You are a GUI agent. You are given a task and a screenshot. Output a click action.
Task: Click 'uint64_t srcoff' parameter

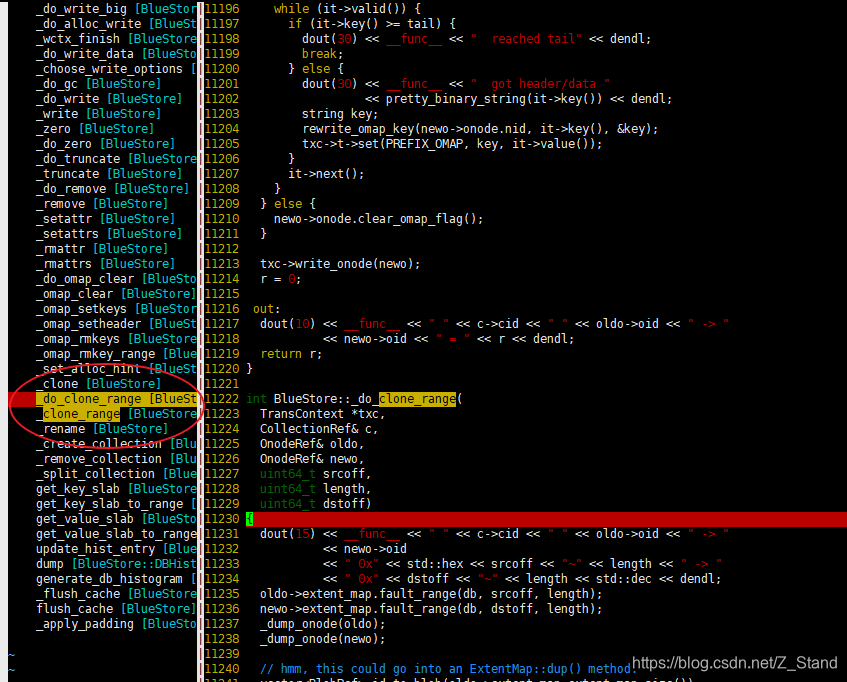(315, 474)
